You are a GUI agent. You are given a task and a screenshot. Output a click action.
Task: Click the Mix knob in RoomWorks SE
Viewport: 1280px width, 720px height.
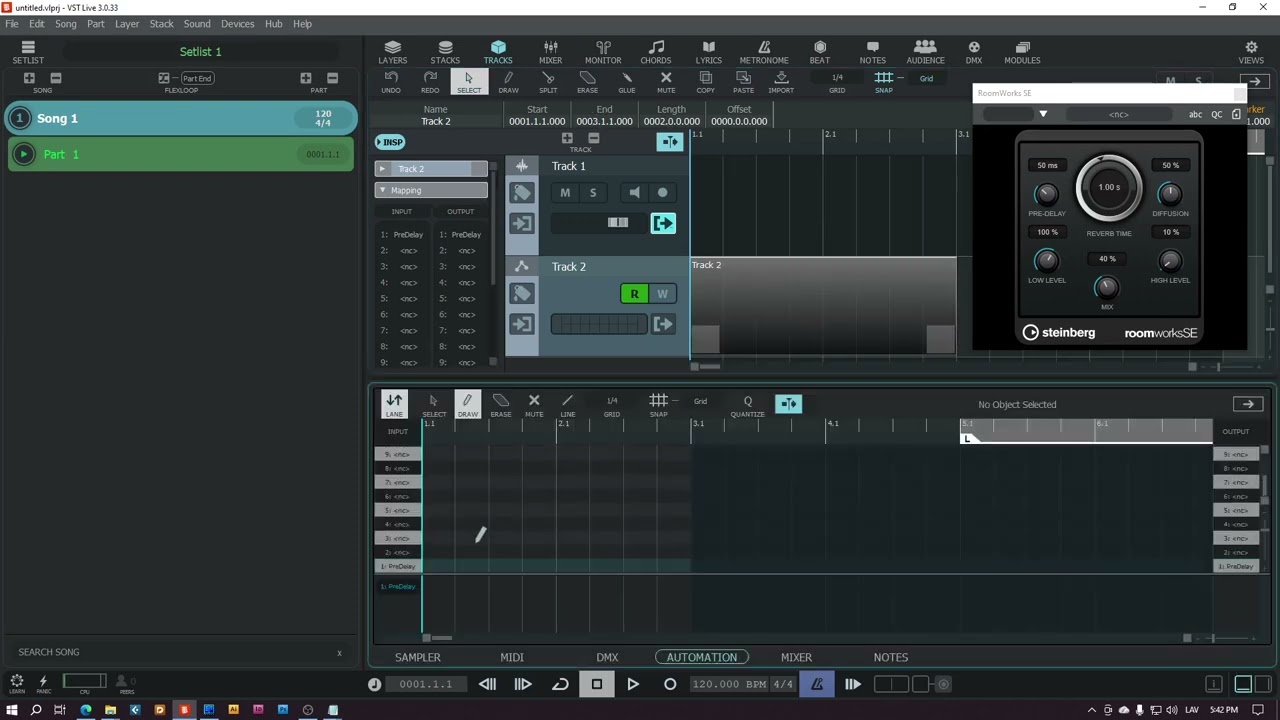pyautogui.click(x=1106, y=287)
